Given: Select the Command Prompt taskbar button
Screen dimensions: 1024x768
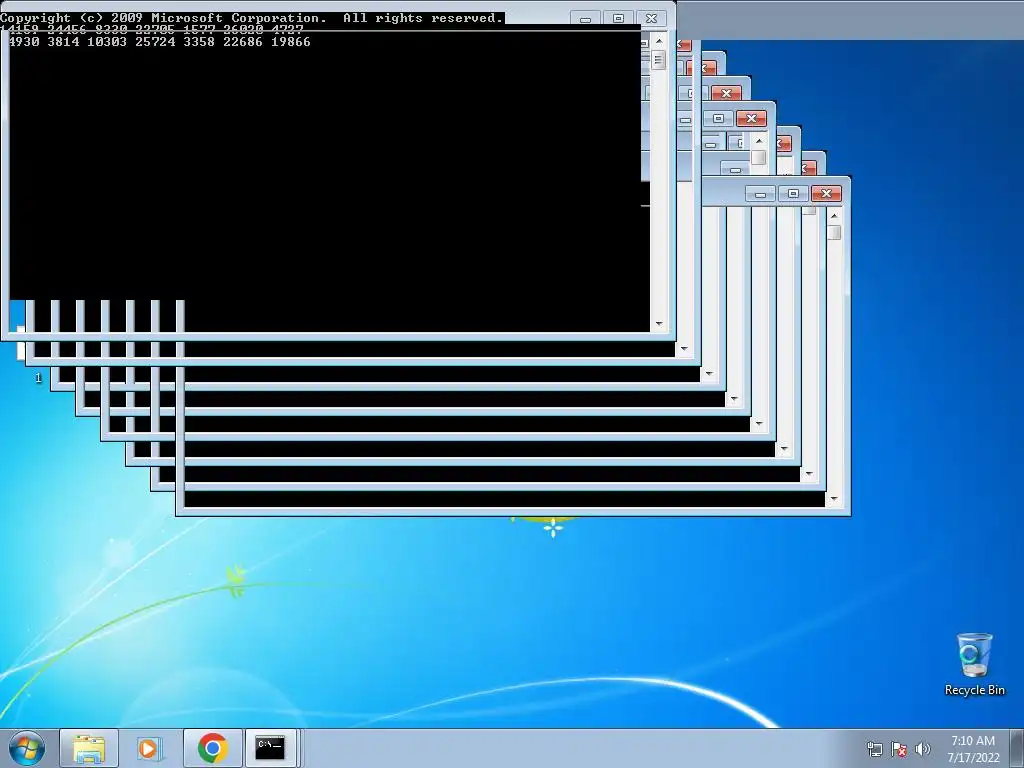Looking at the screenshot, I should click(x=270, y=748).
